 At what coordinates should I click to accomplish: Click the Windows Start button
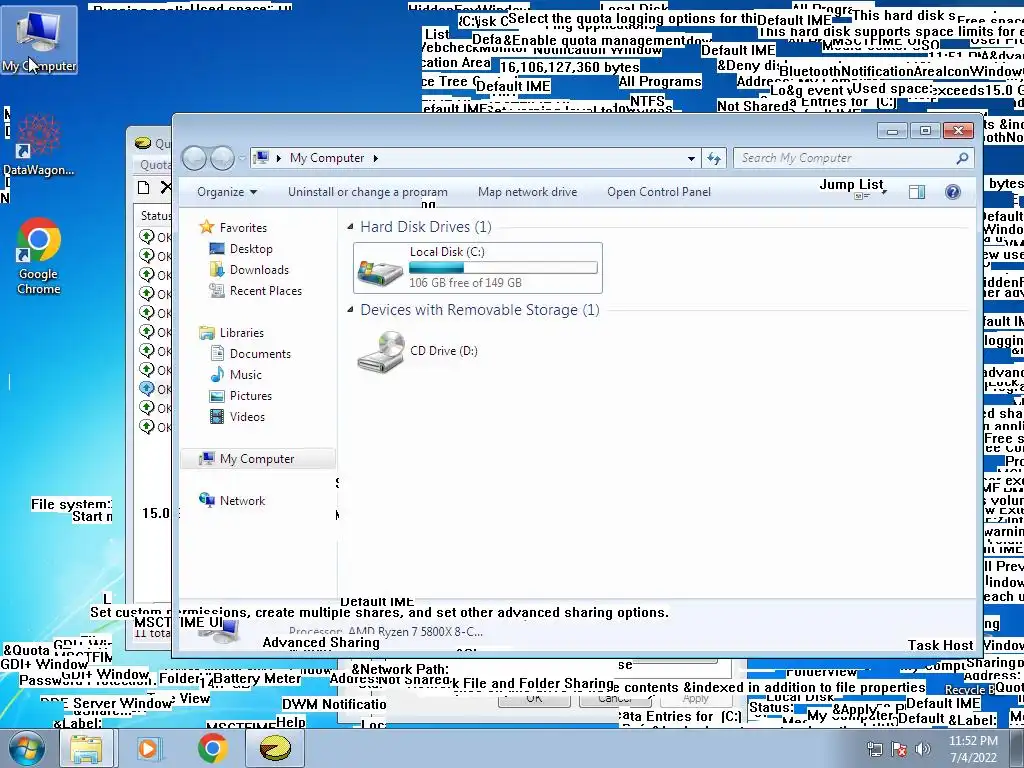click(x=26, y=748)
